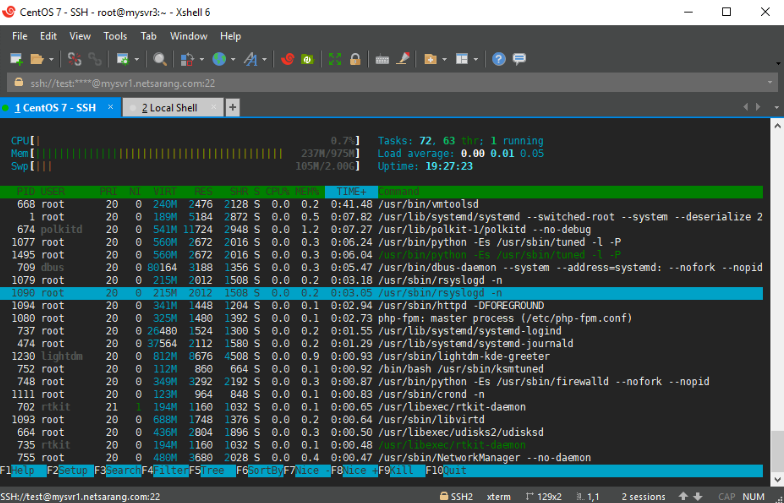The image size is (784, 503).
Task: Switch to the 2 Local Shell tab
Action: (172, 108)
